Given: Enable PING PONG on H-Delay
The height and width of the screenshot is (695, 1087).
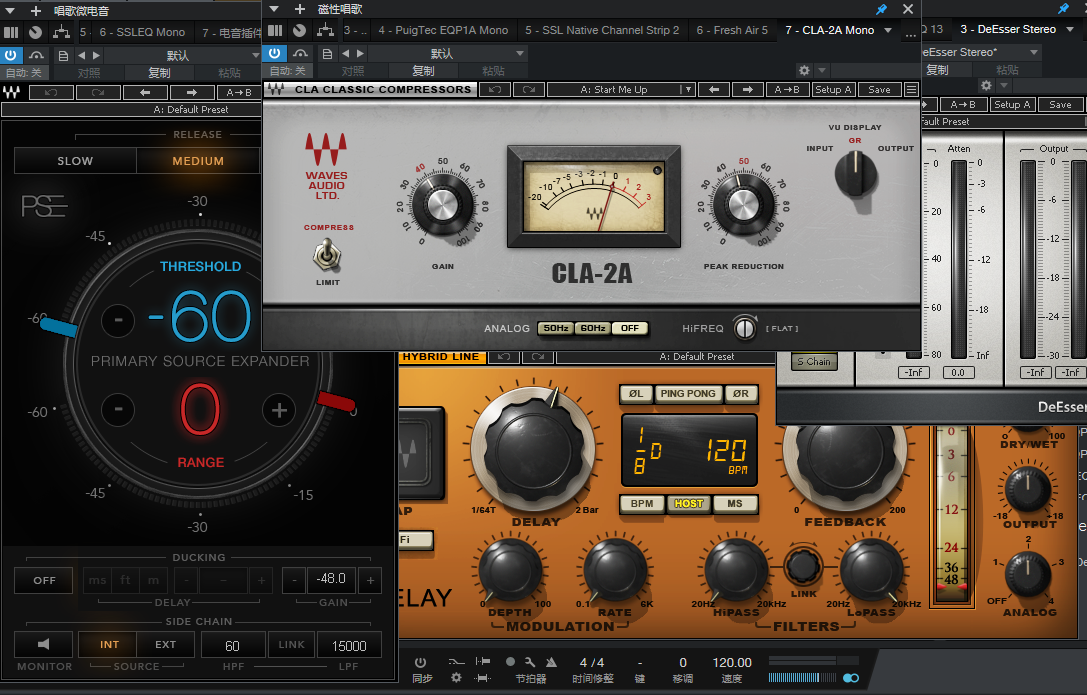Looking at the screenshot, I should [x=688, y=394].
